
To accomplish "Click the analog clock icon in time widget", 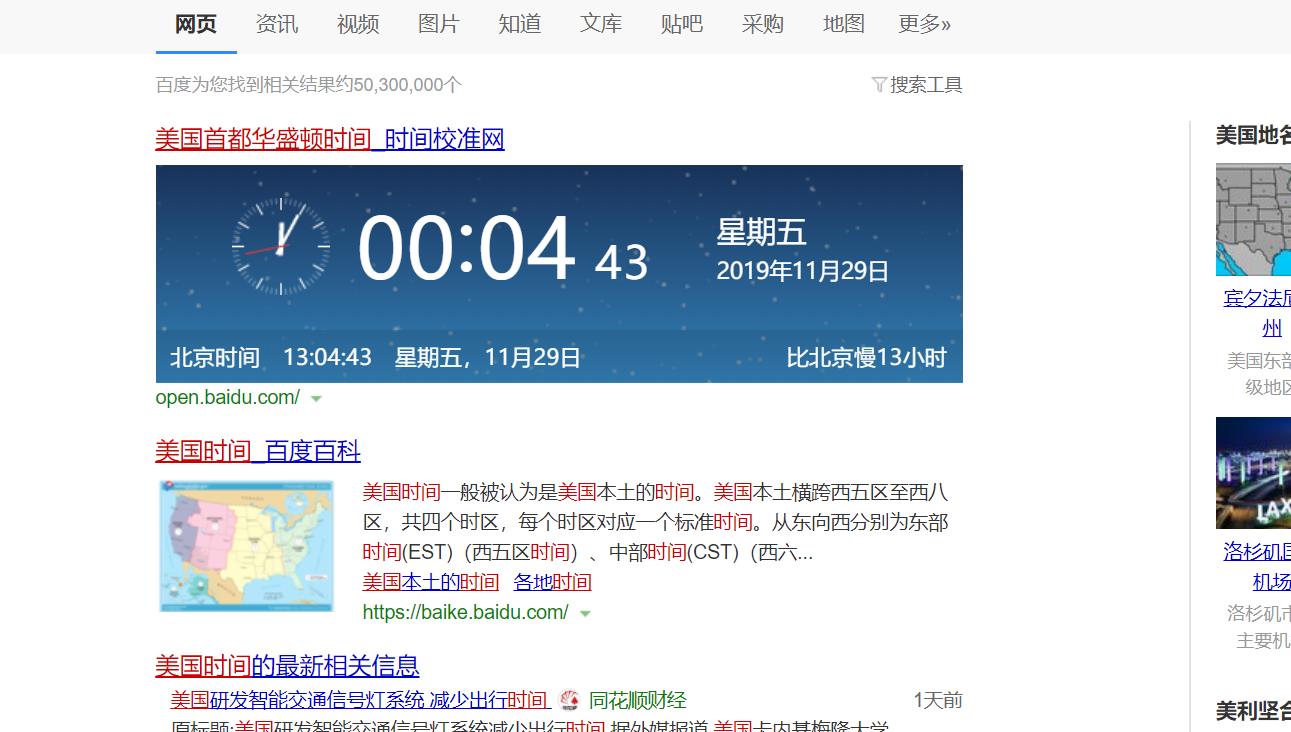I will point(281,246).
